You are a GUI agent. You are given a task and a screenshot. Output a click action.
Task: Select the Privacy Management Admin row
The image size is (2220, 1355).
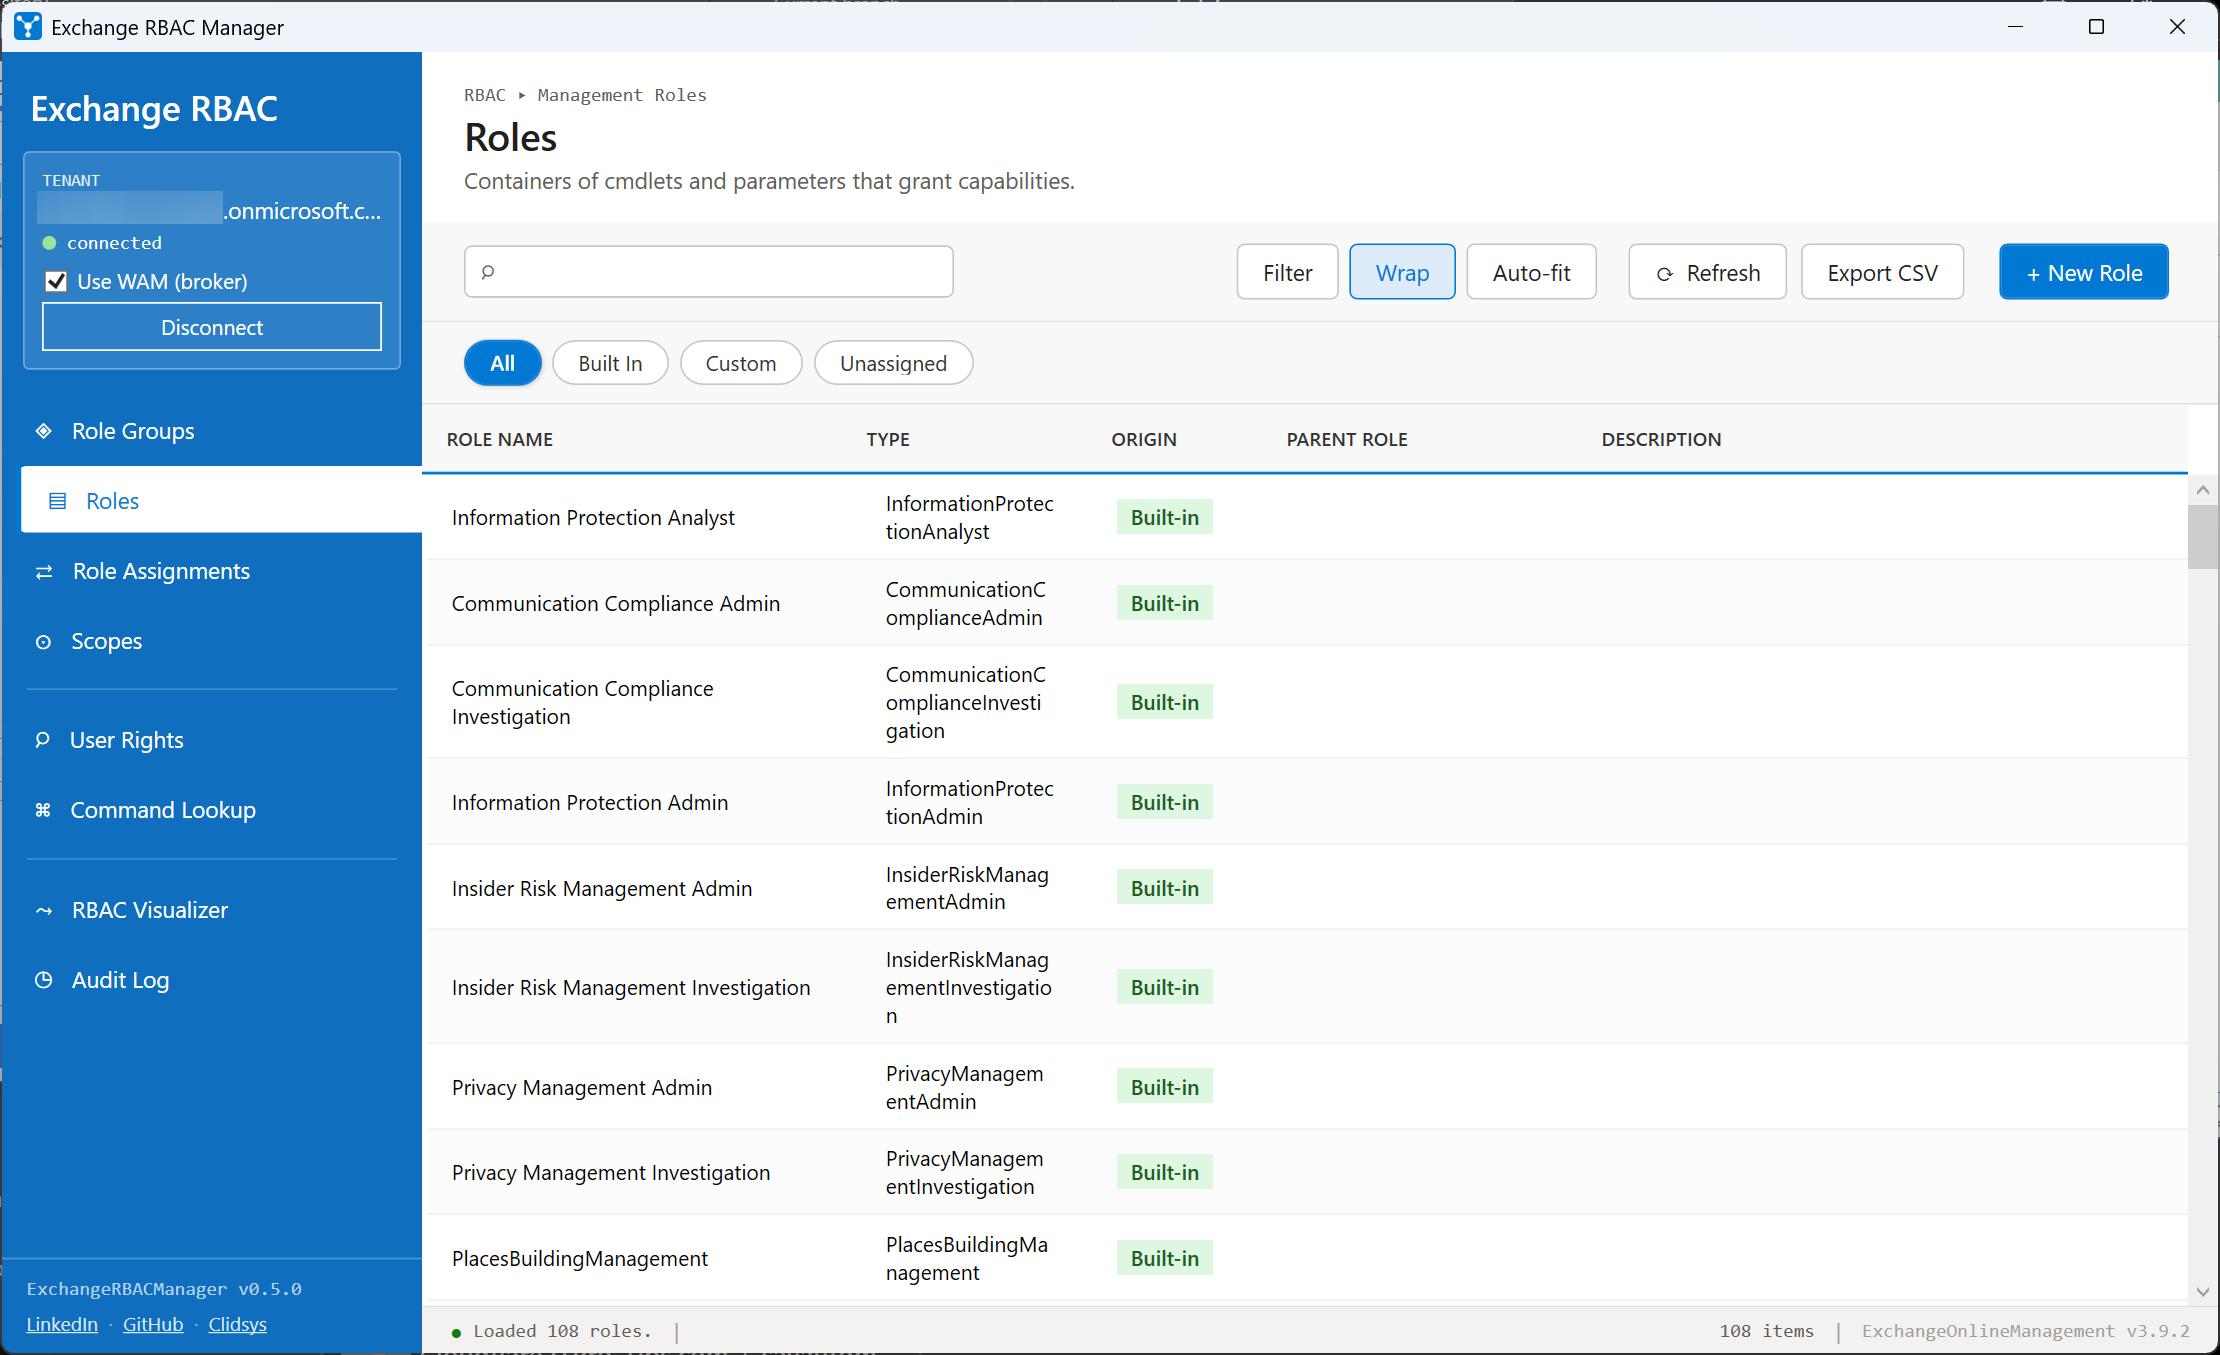tap(1305, 1087)
